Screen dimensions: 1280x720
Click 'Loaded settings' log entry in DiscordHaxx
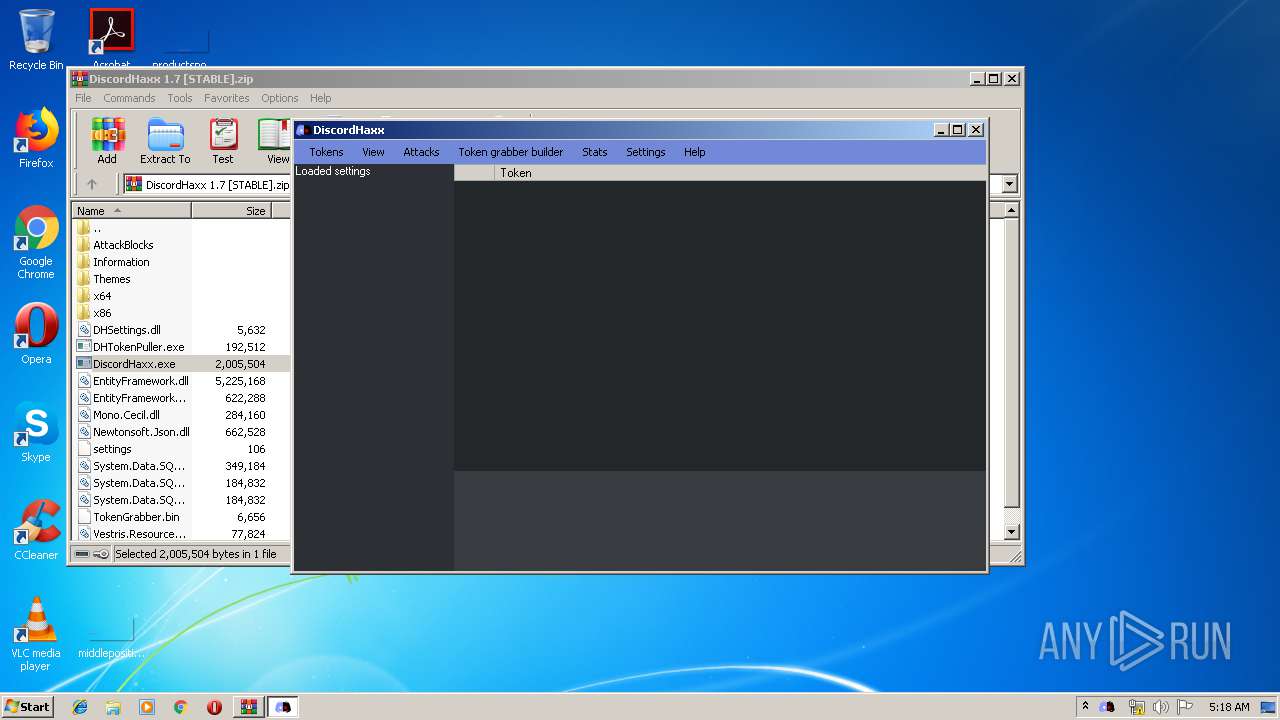point(333,171)
